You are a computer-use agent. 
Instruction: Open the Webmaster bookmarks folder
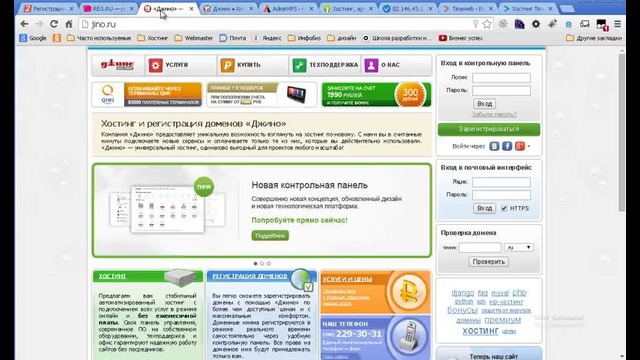193,38
